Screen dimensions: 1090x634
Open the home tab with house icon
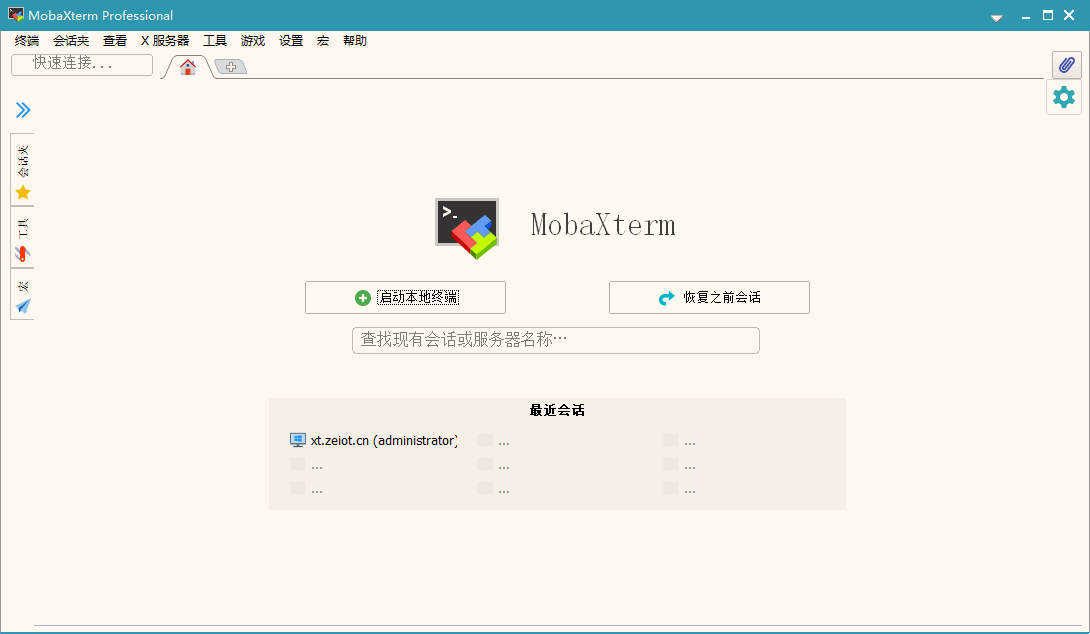pyautogui.click(x=188, y=67)
